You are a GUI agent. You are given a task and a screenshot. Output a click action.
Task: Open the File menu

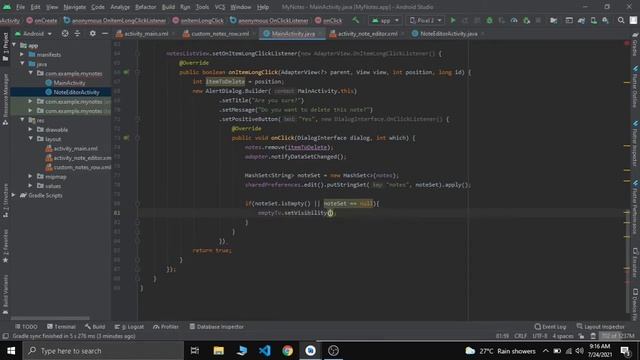click(x=20, y=7)
